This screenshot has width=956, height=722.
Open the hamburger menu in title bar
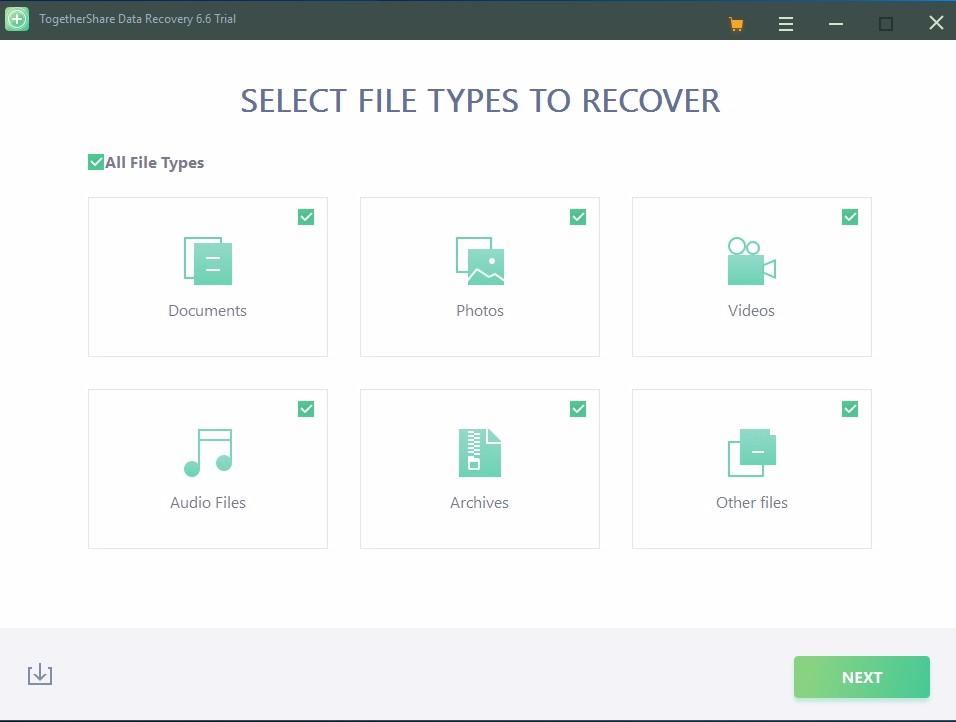[x=786, y=24]
